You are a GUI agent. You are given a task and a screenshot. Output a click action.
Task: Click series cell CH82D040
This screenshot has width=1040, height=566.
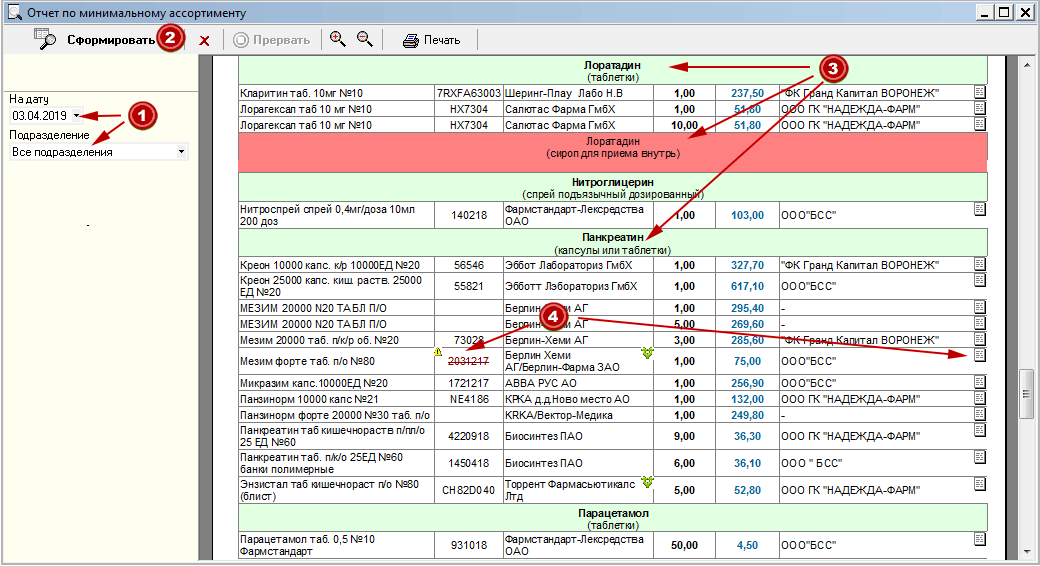(x=468, y=490)
